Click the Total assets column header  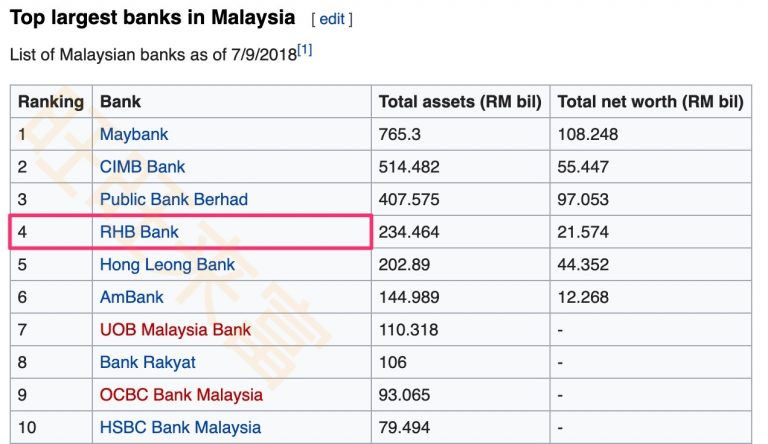point(459,102)
